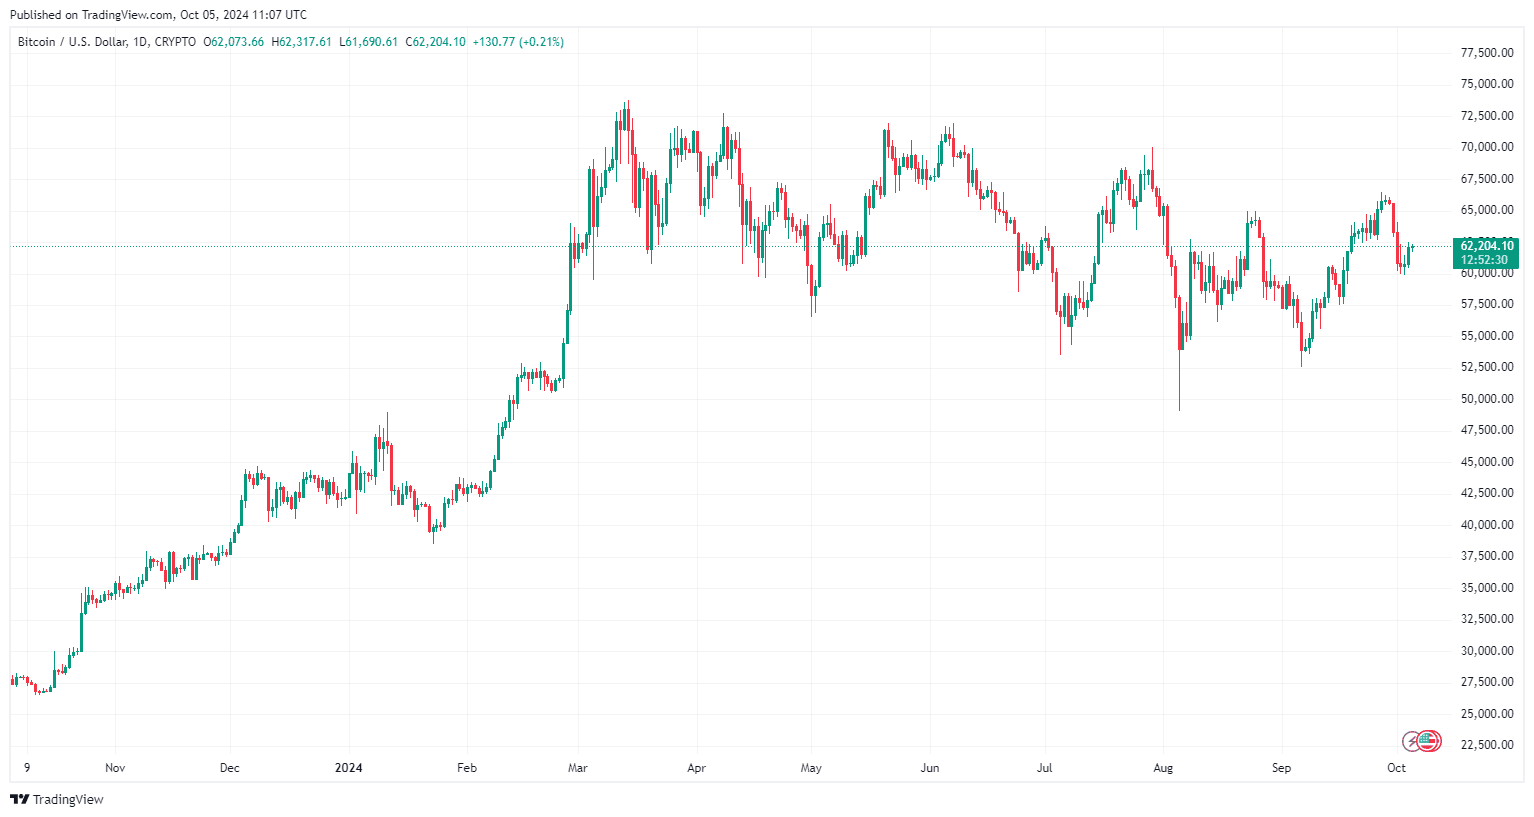This screenshot has height=817, width=1534.
Task: Click the 70,000.00 price axis label
Action: pos(1487,147)
